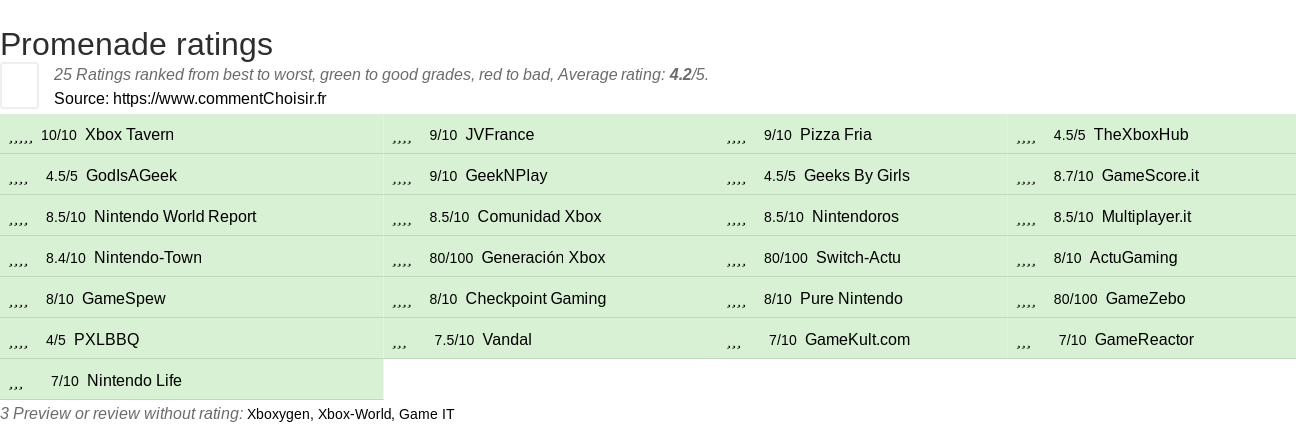Click the star icons next to Vandal
Image resolution: width=1296 pixels, height=425 pixels.
[x=400, y=341]
